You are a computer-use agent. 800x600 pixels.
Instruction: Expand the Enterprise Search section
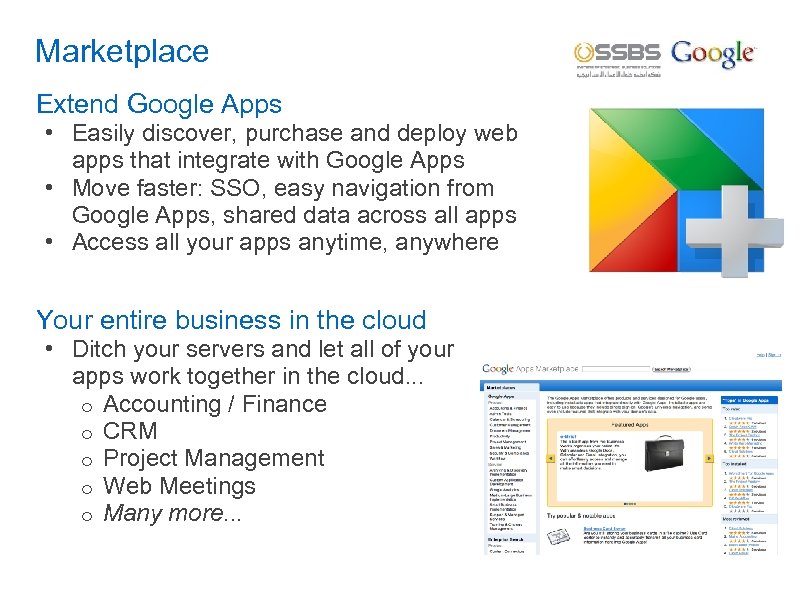[505, 537]
